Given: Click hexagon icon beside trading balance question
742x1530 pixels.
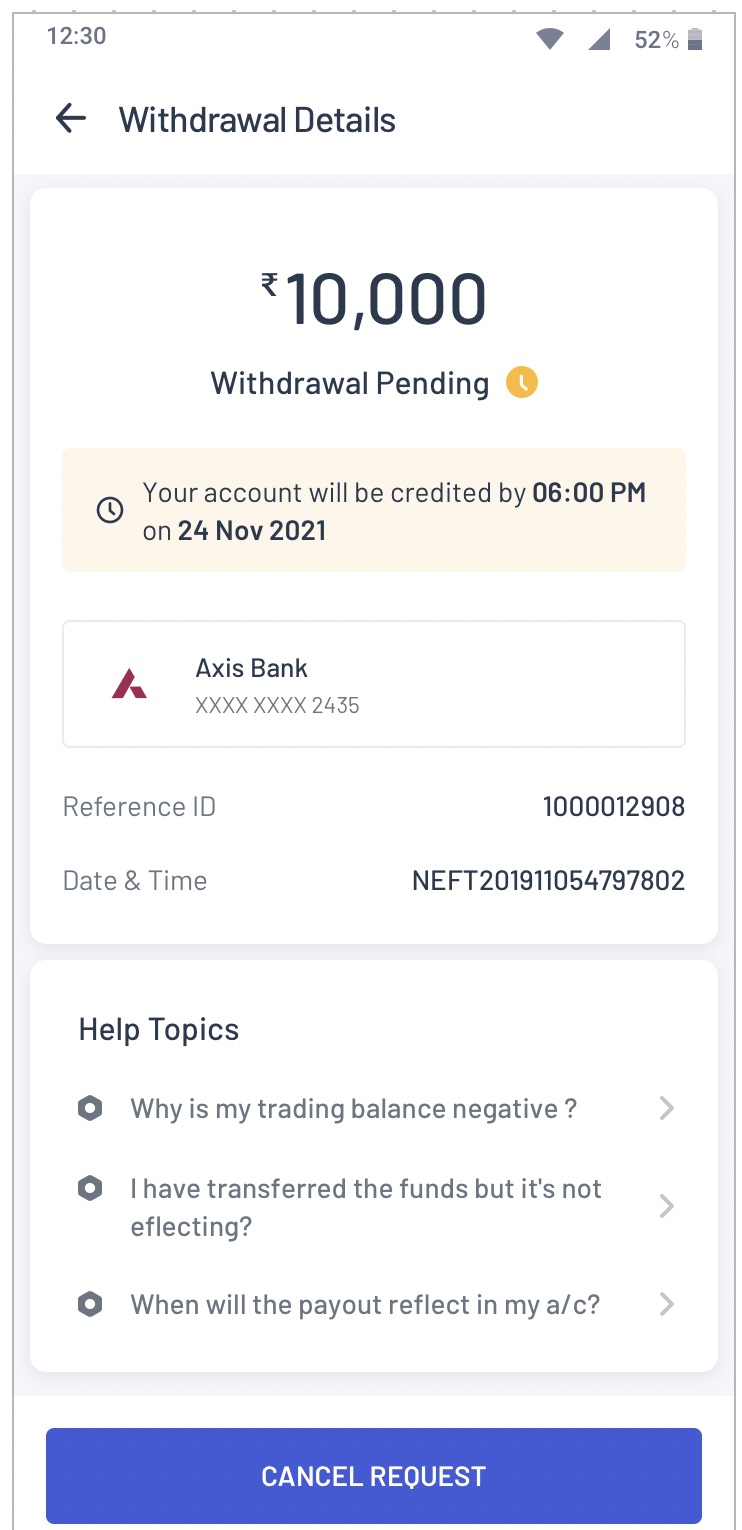Looking at the screenshot, I should click(x=91, y=1108).
